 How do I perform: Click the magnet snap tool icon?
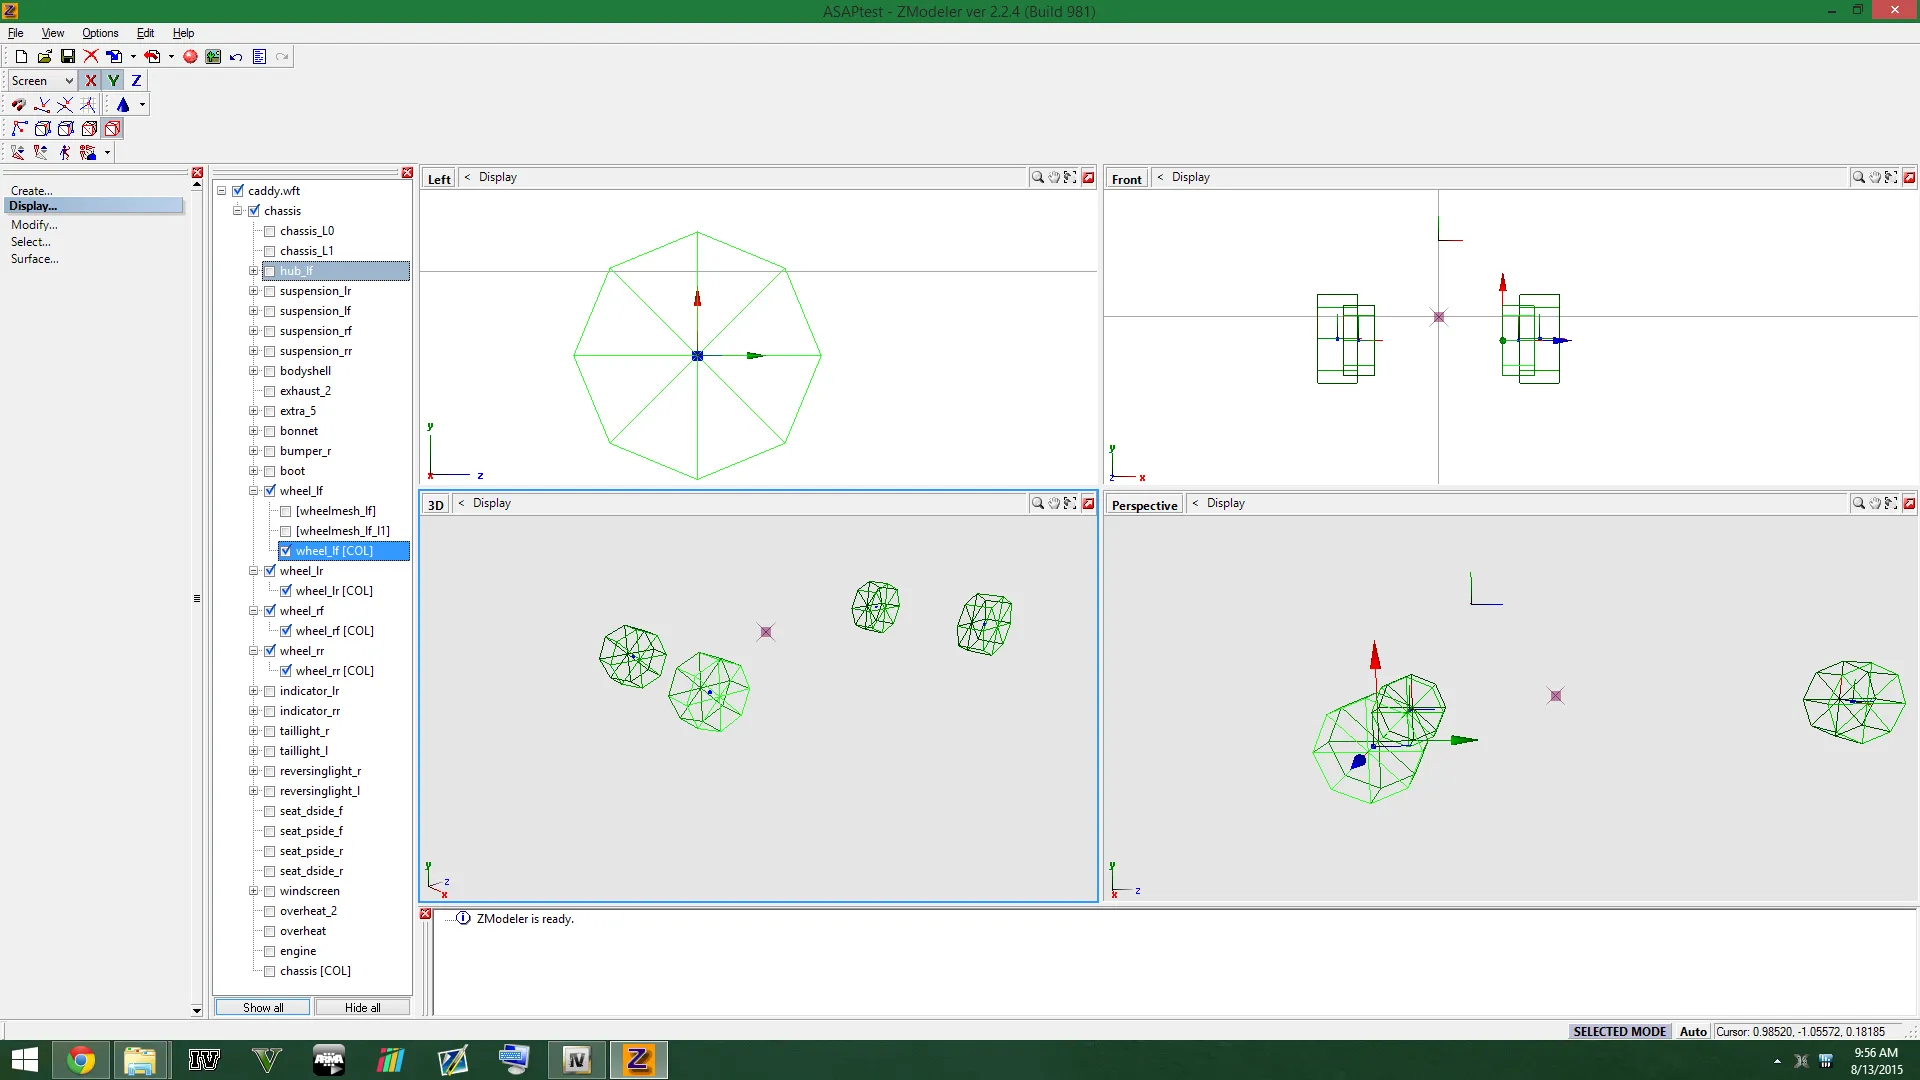click(18, 105)
